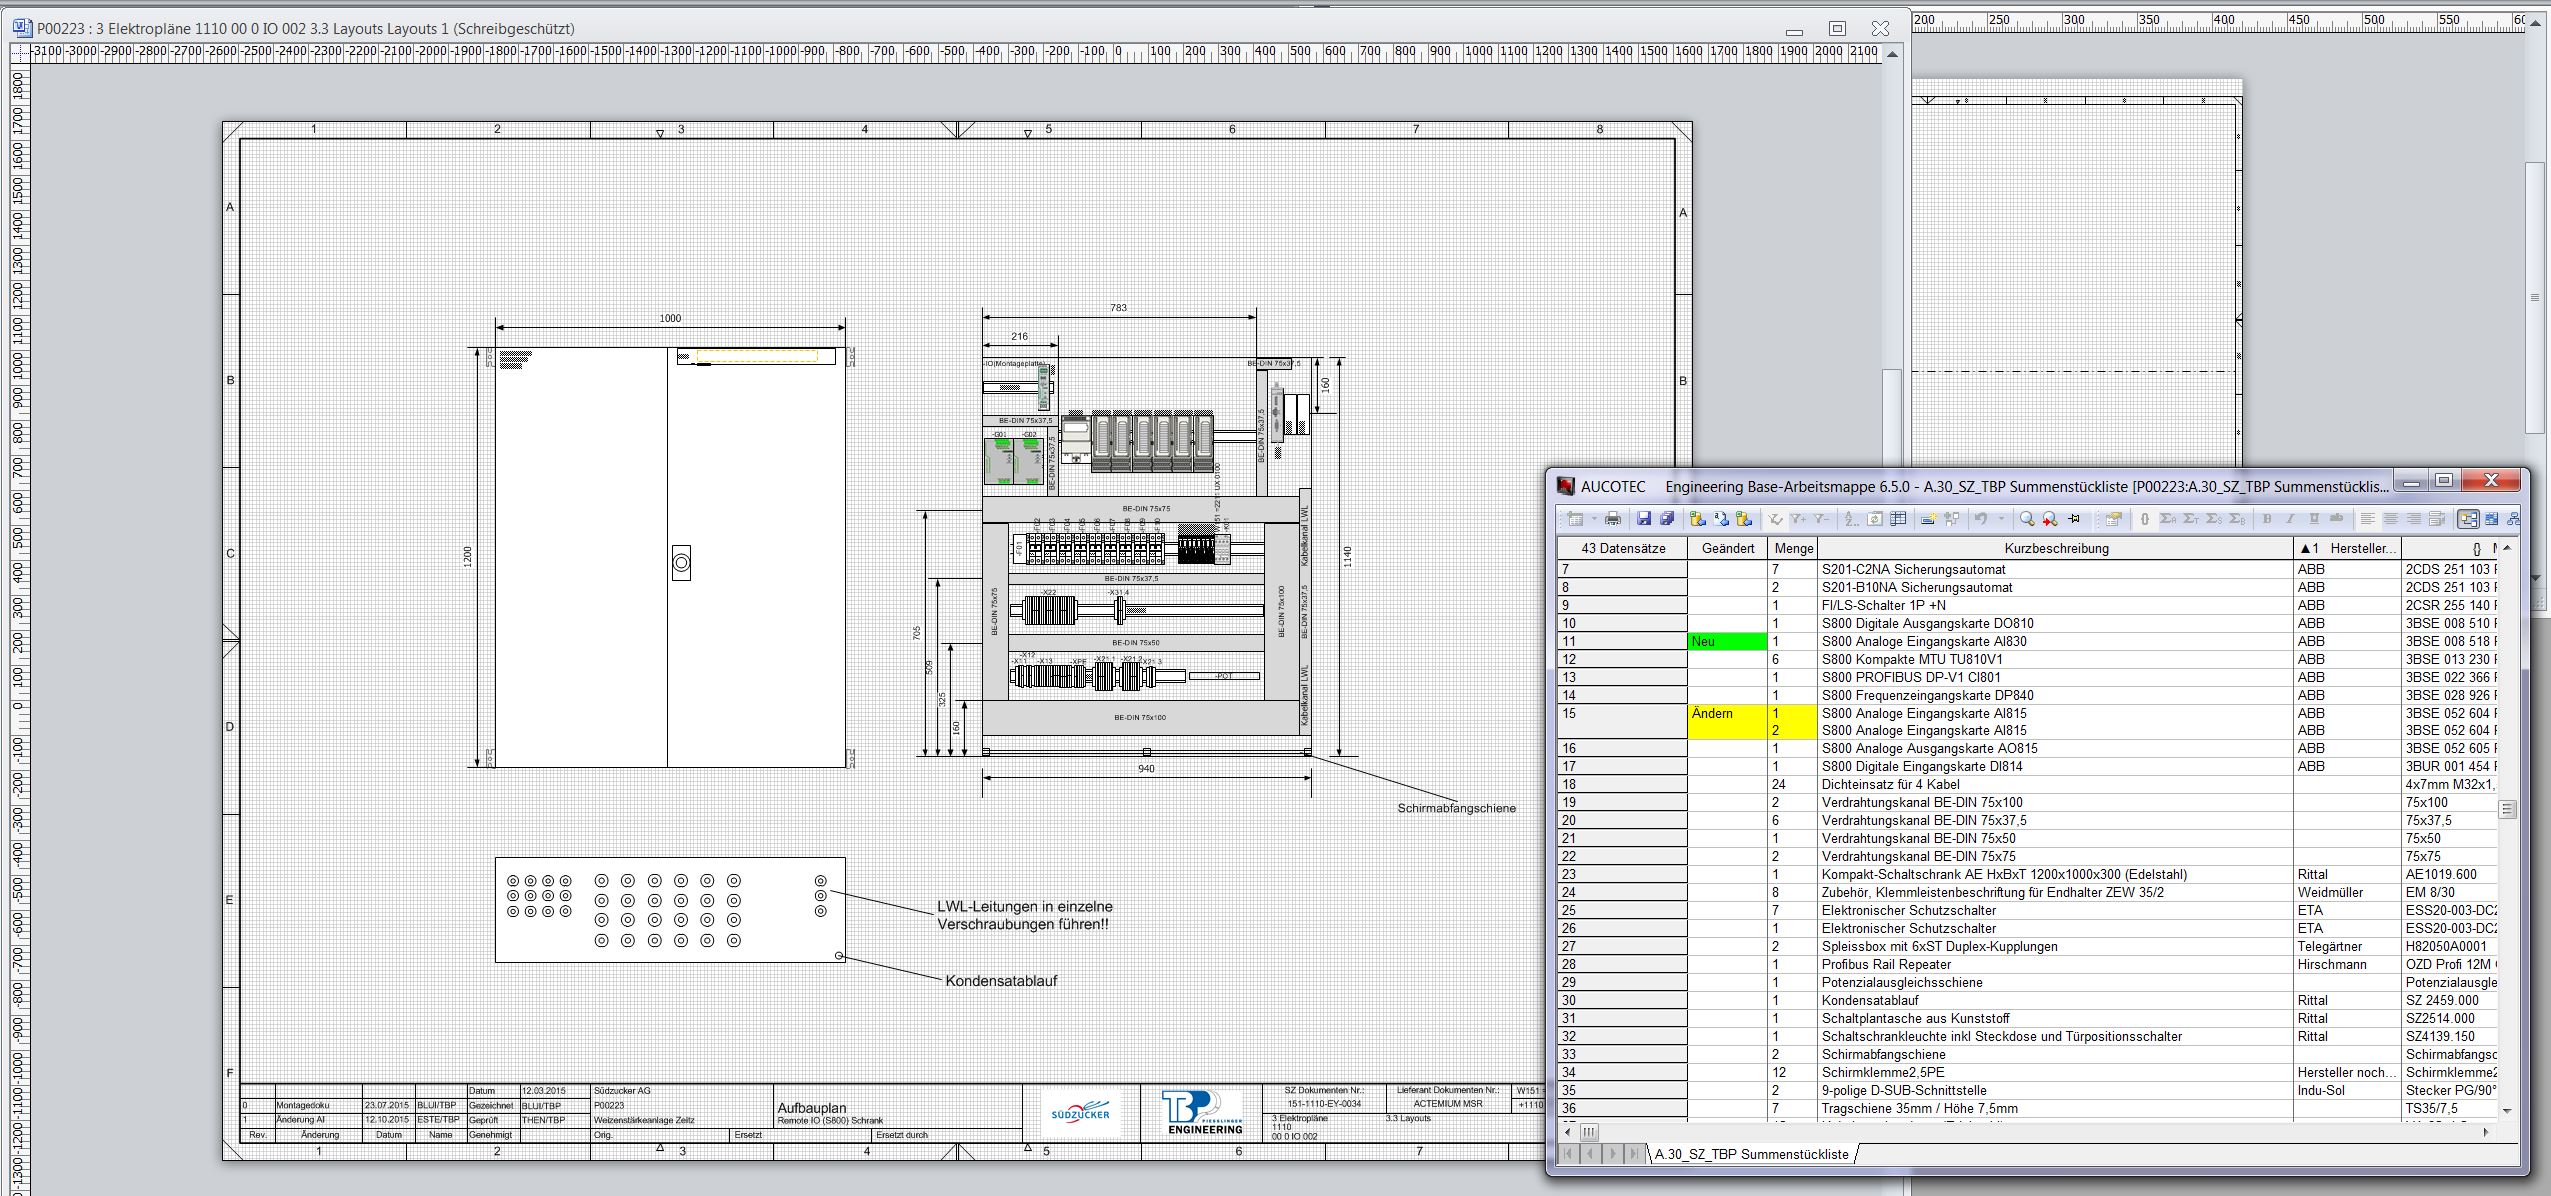
Task: Click the Südzucker logo in title block
Action: point(1081,1113)
